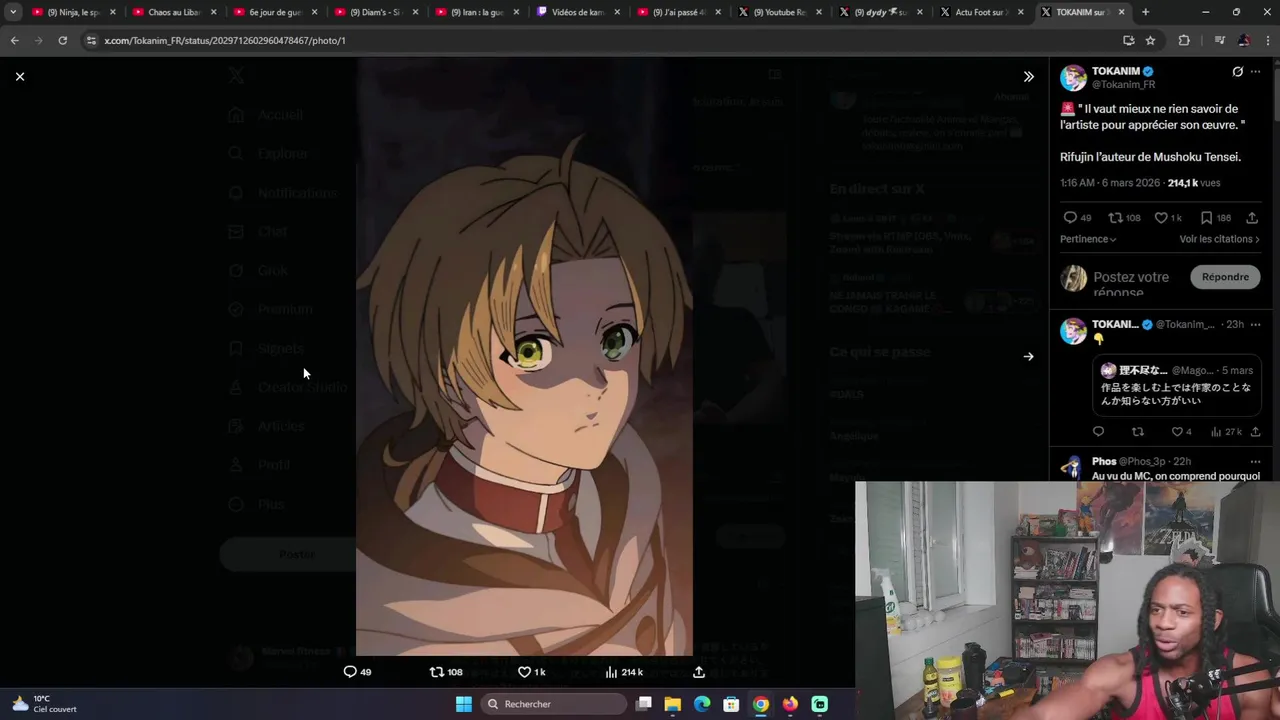Click the Répondre button
1280x720 pixels.
(x=1225, y=277)
